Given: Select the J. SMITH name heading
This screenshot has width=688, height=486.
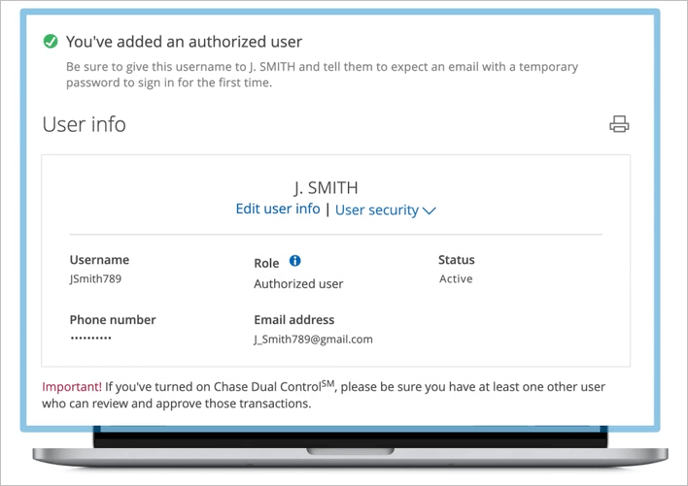Looking at the screenshot, I should coord(326,188).
